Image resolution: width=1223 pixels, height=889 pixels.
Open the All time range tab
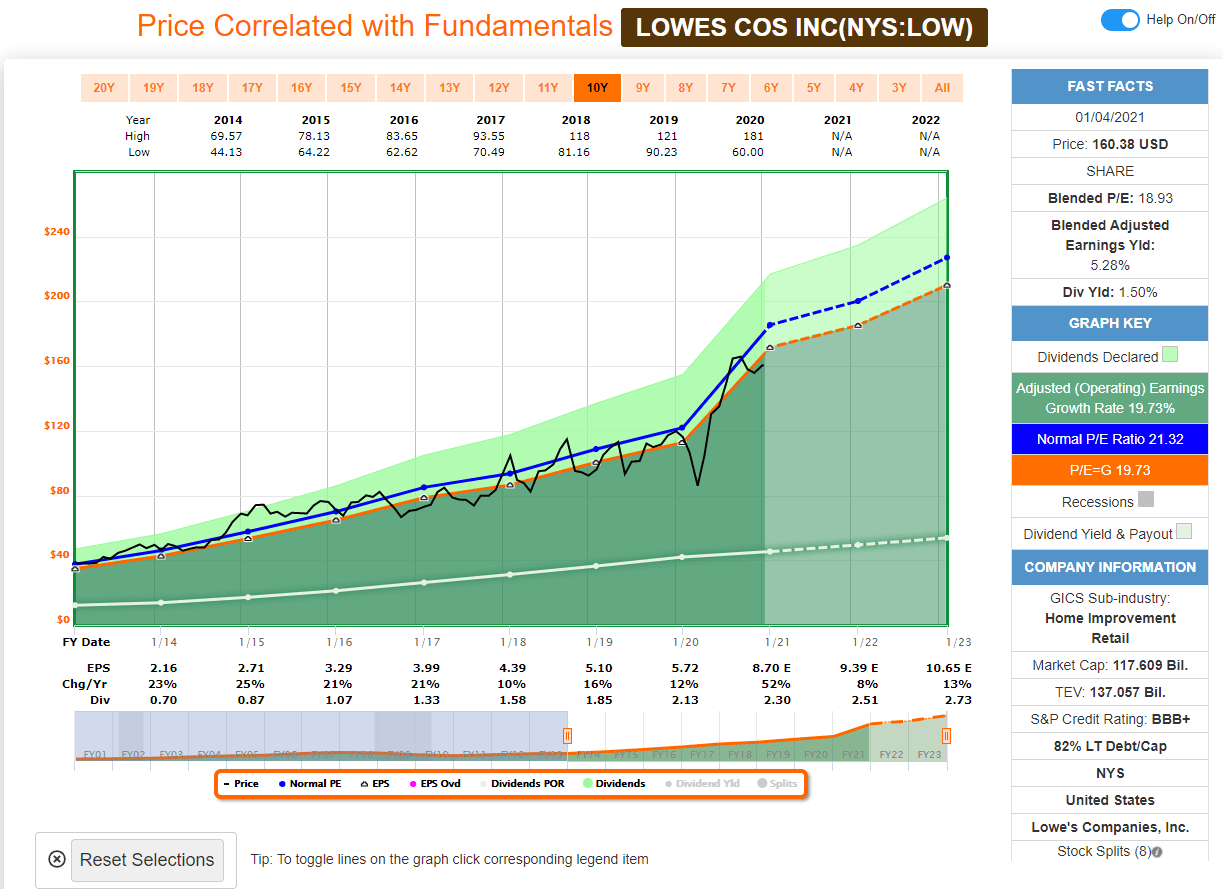[x=941, y=88]
